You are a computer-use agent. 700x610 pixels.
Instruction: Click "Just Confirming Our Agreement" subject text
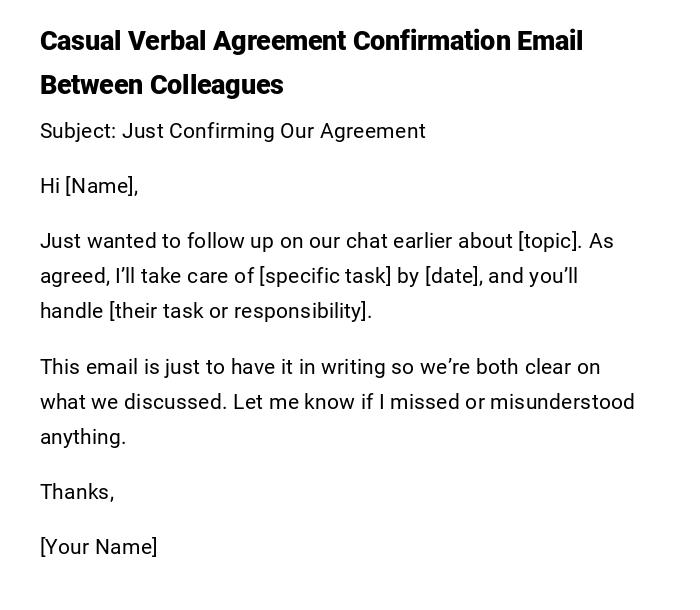point(274,131)
